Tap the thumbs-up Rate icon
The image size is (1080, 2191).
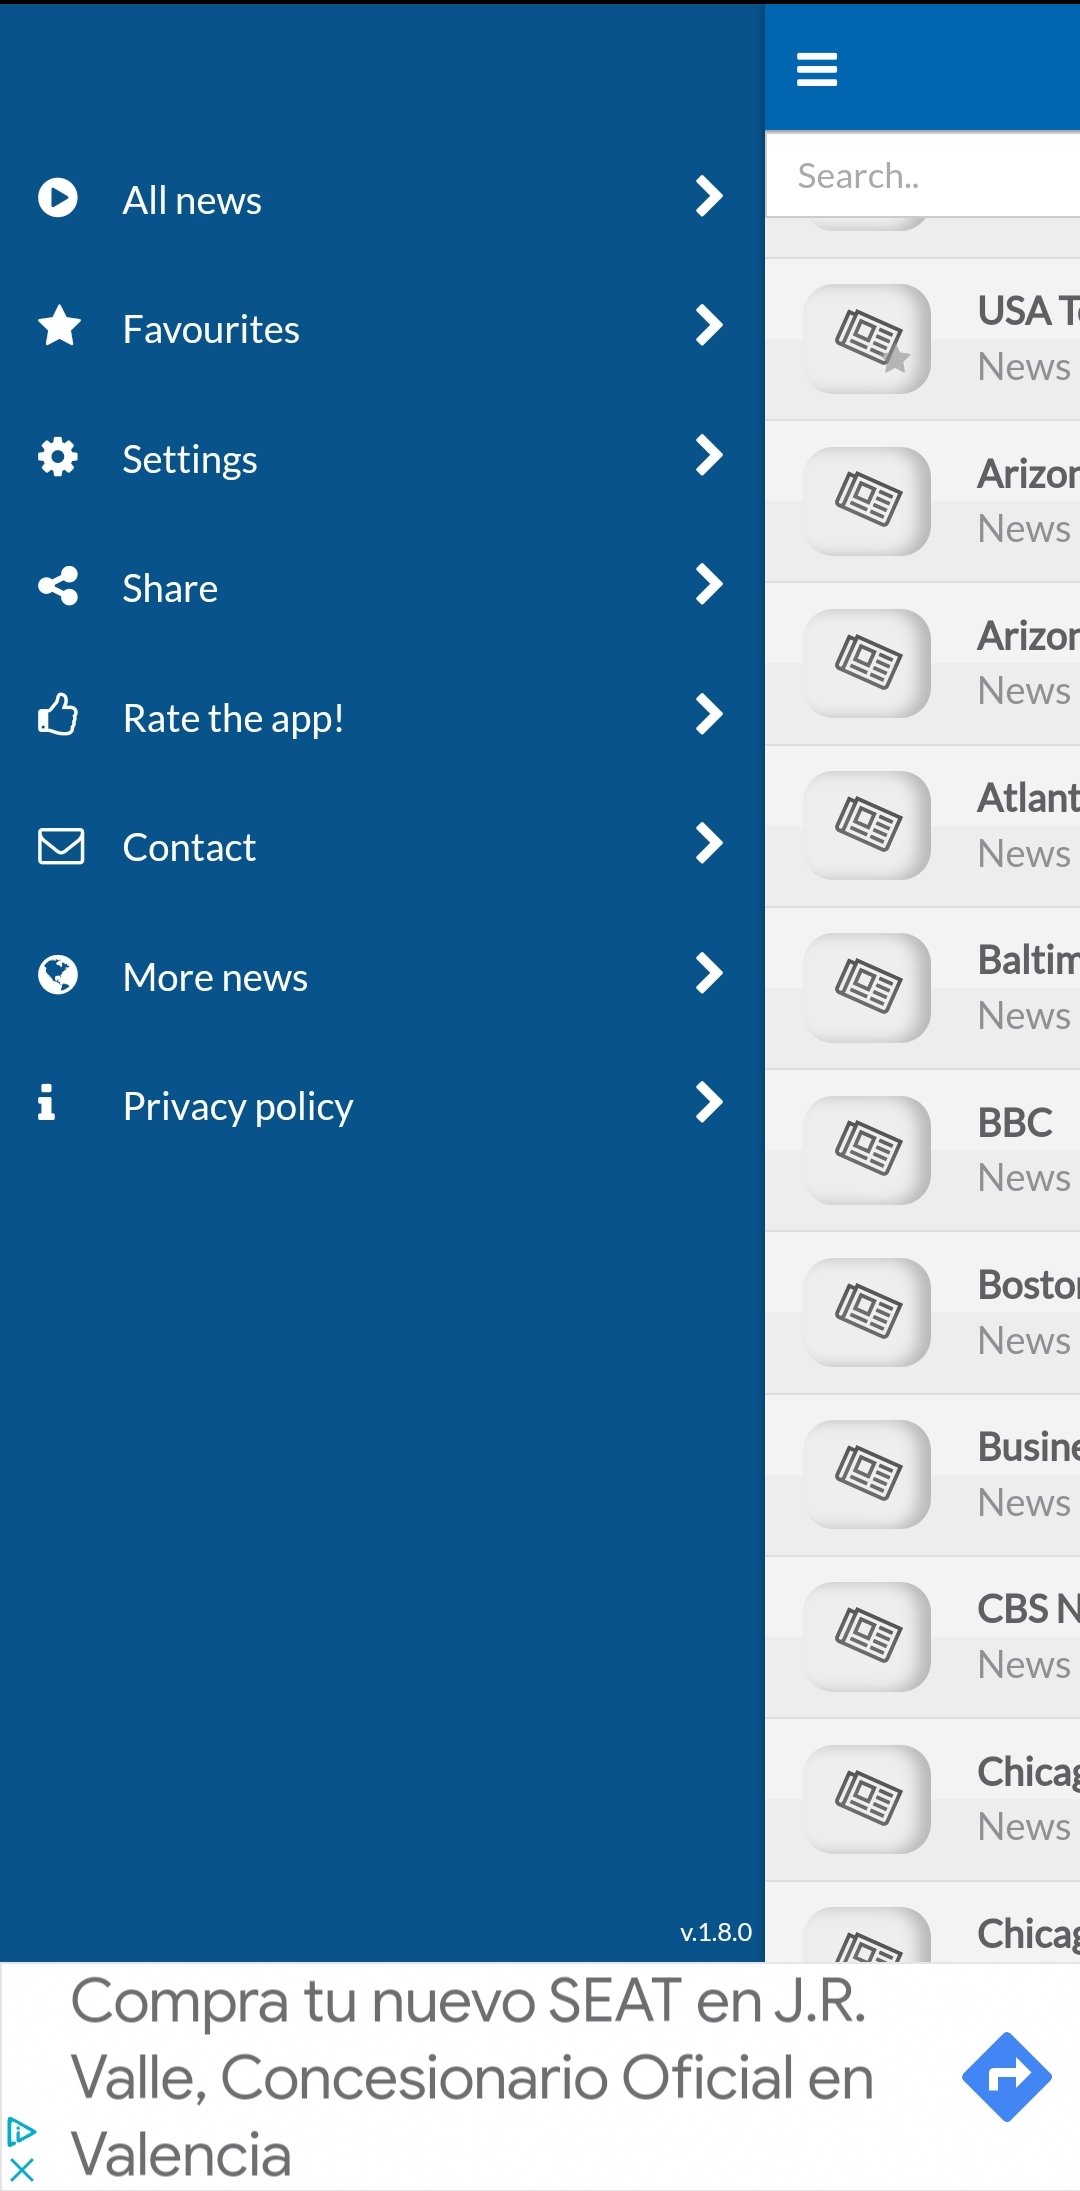58,716
